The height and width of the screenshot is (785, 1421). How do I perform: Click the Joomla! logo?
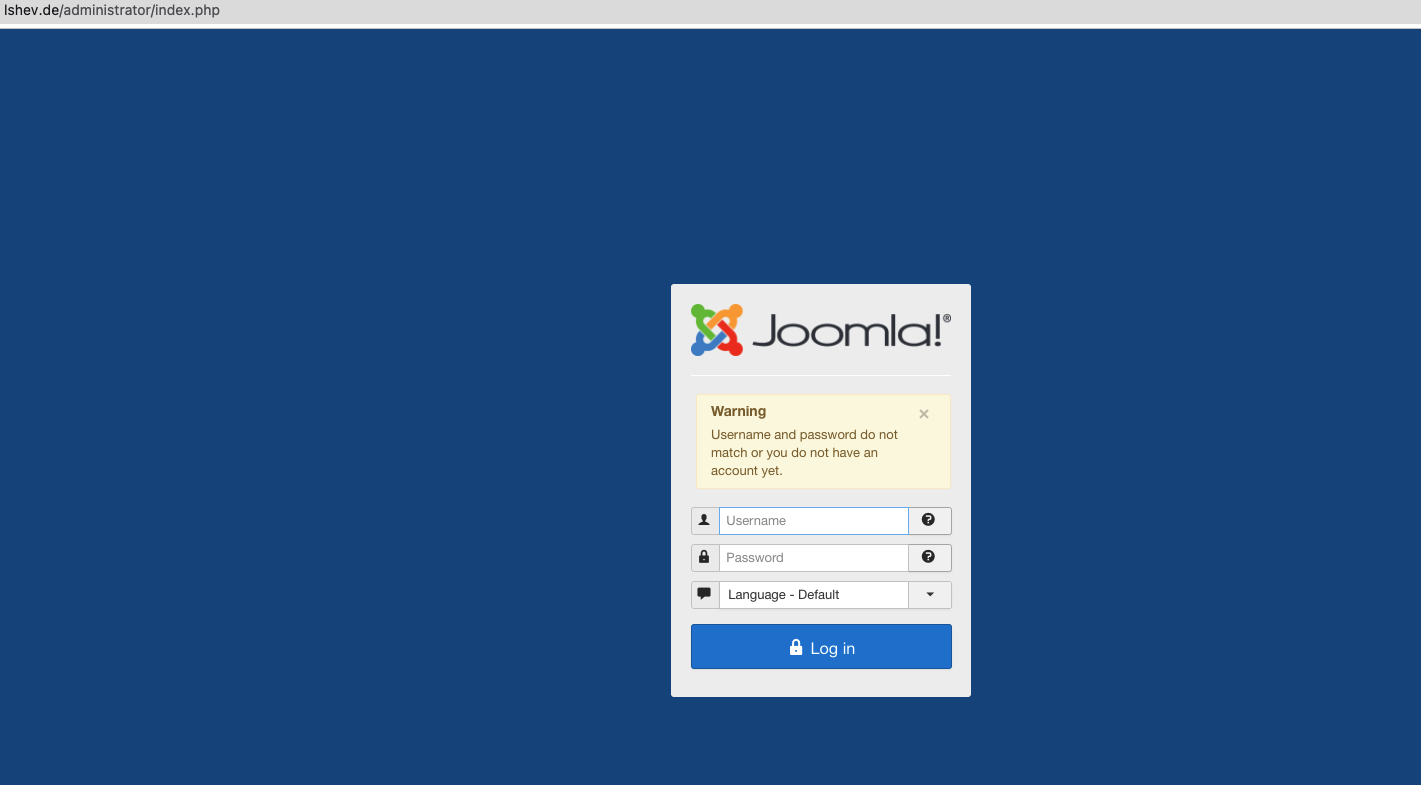(820, 330)
